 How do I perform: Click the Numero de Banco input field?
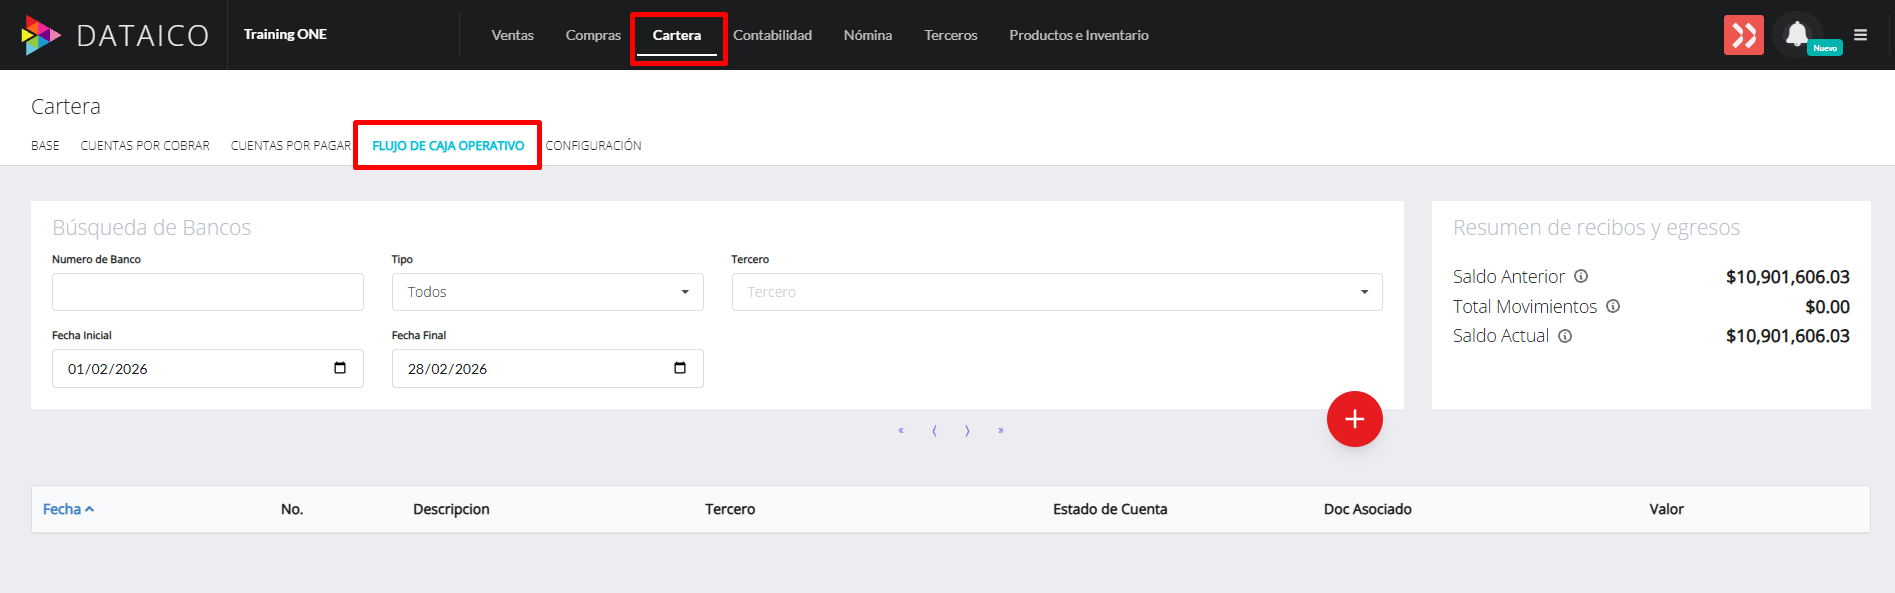coord(207,292)
